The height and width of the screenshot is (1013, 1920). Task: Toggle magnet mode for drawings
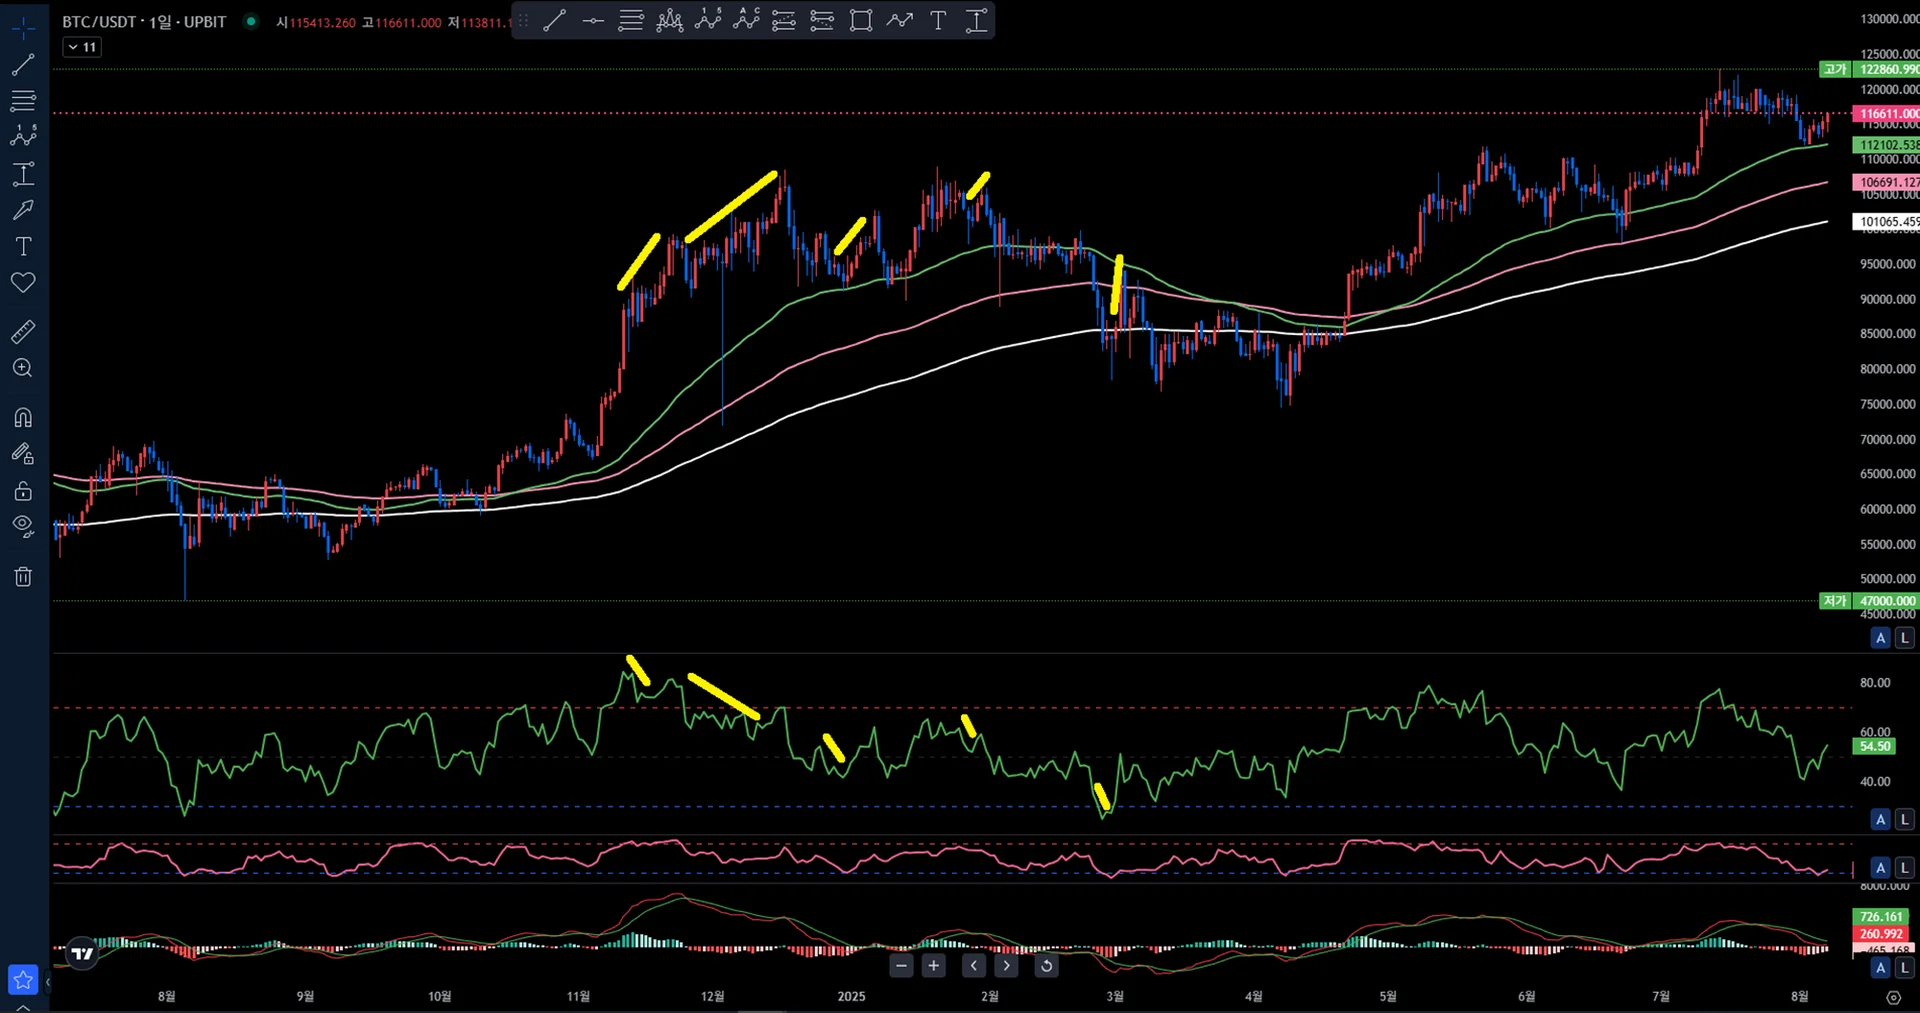(x=23, y=417)
